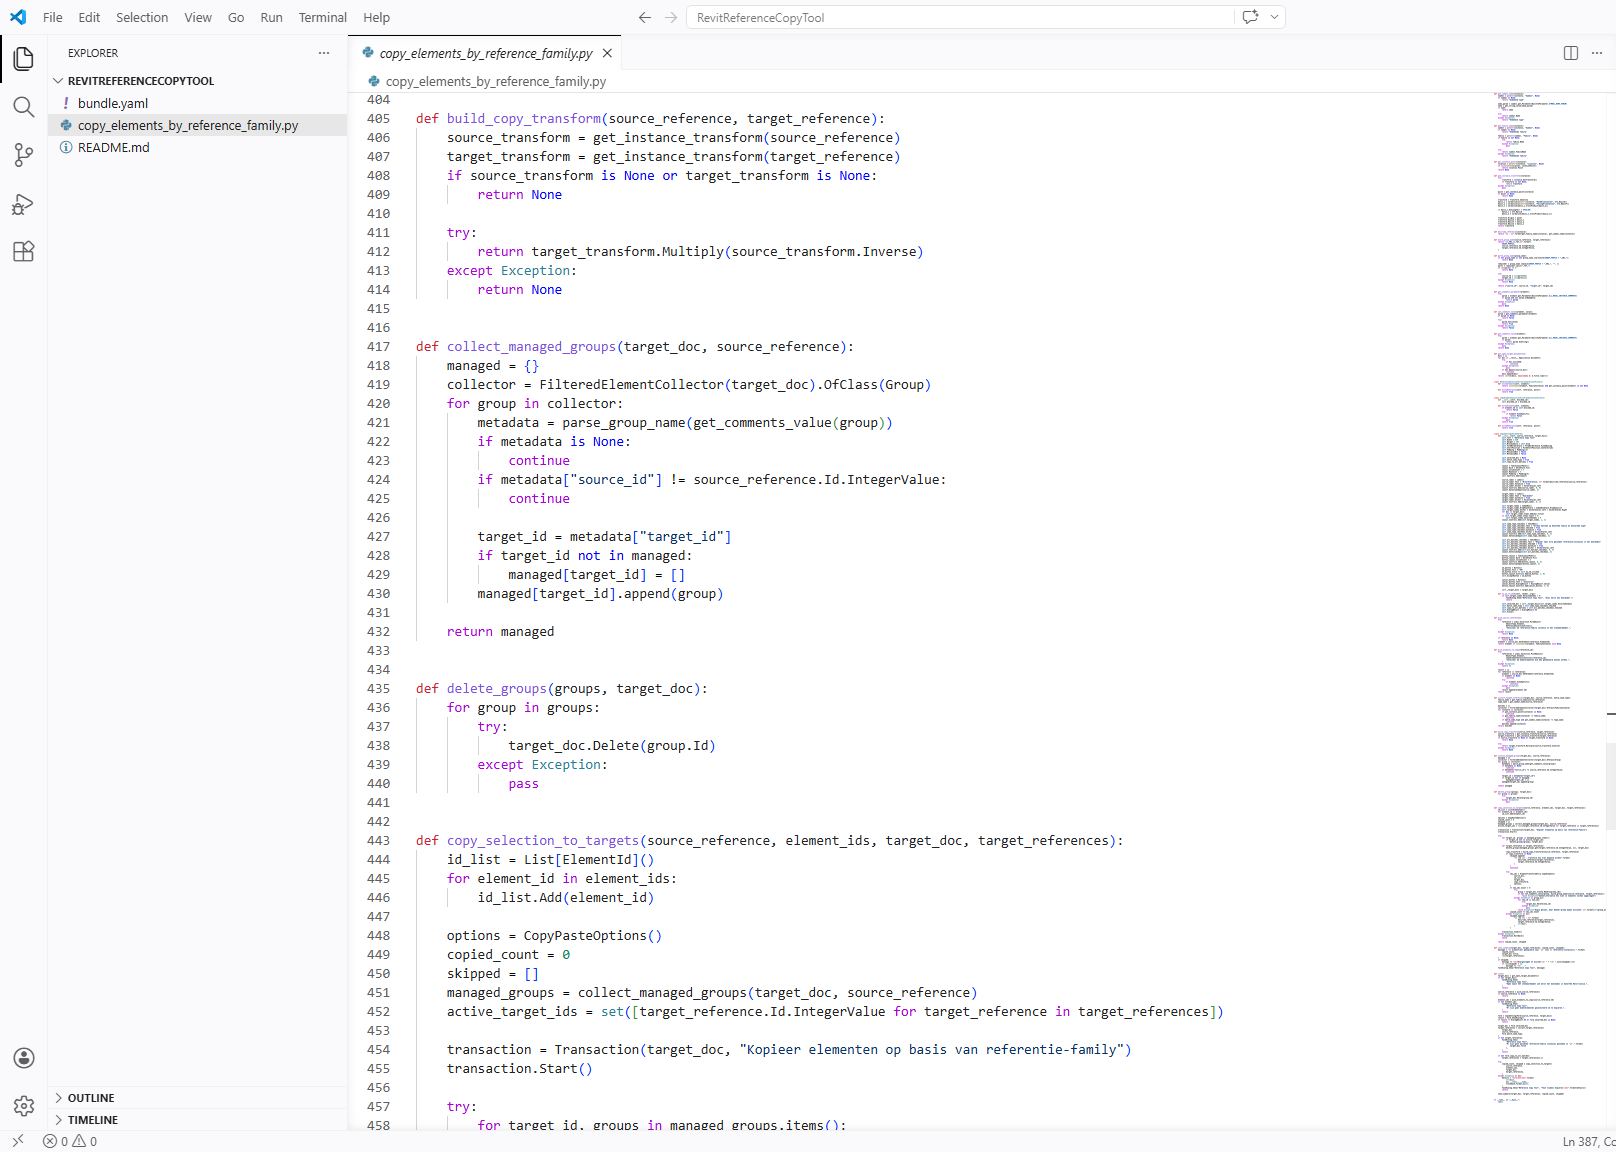
Task: Open the Copilot chat icon in title bar
Action: pos(1250,17)
